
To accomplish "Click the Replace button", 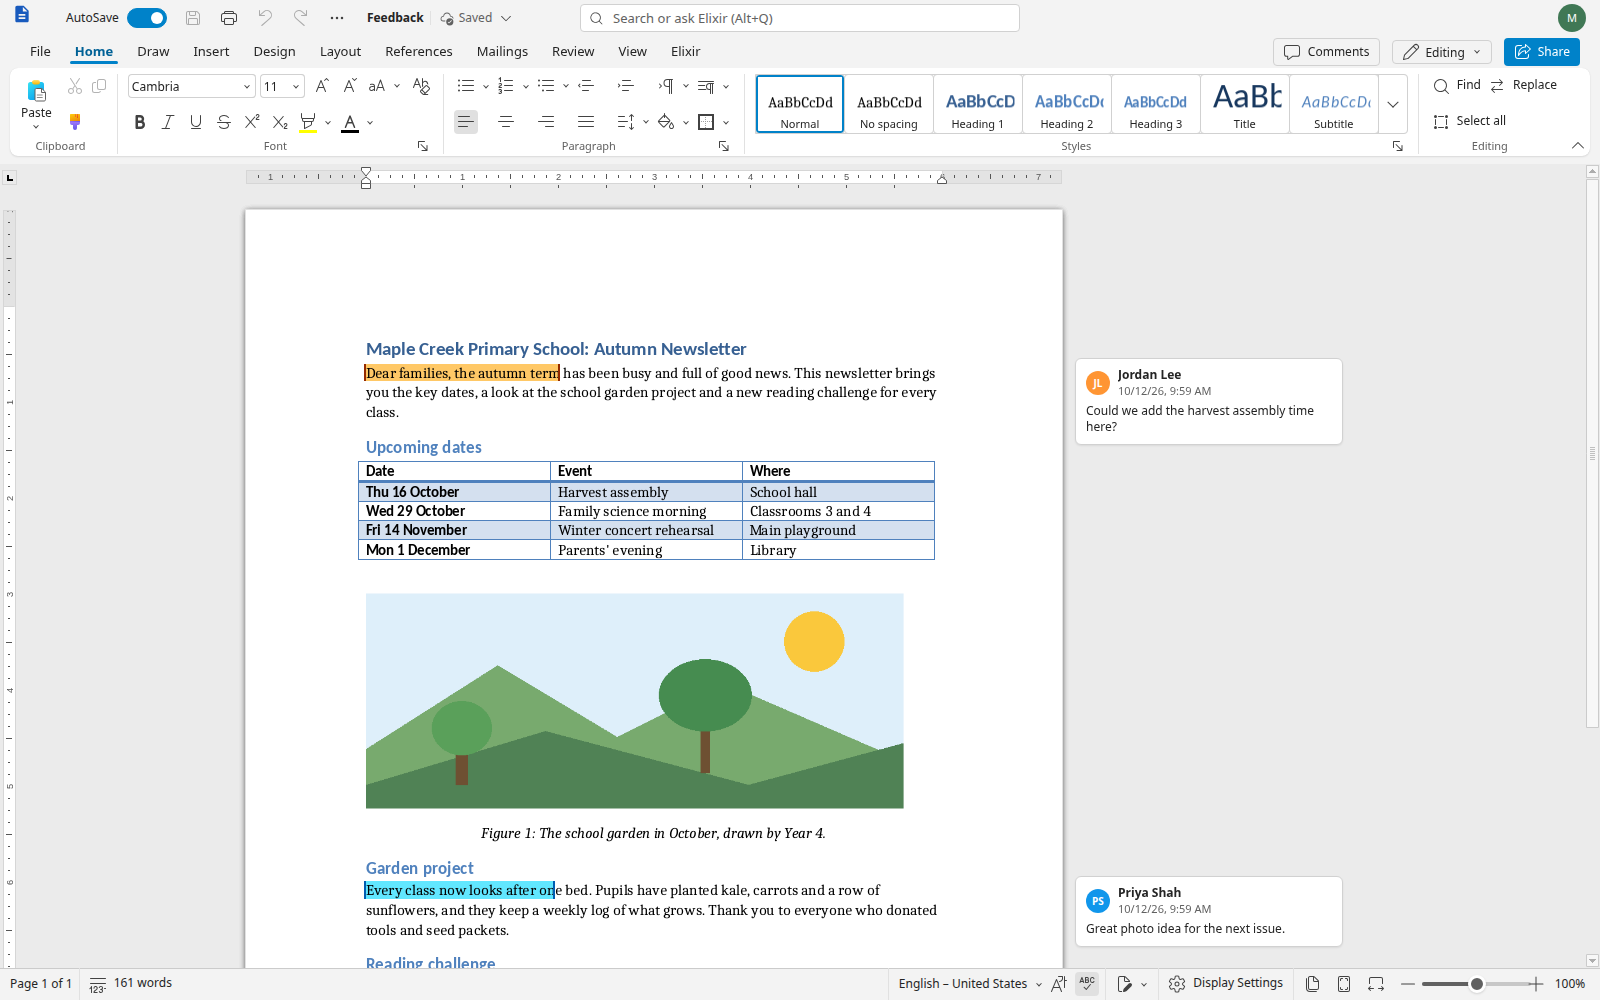I will [x=1524, y=85].
